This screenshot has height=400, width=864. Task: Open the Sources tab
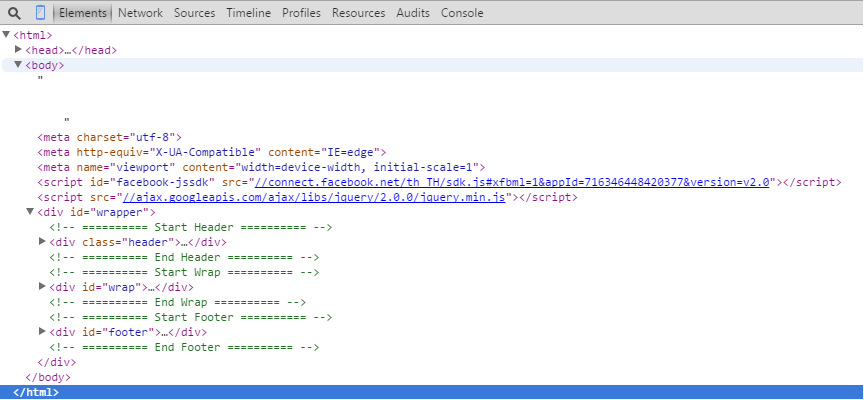click(195, 13)
